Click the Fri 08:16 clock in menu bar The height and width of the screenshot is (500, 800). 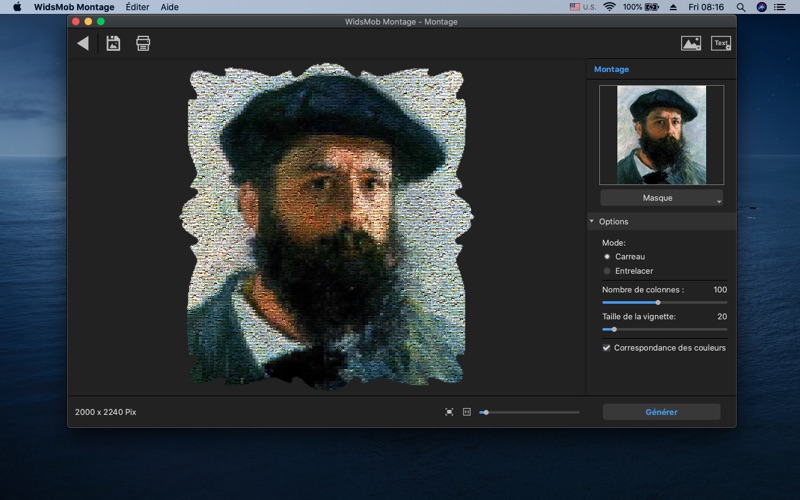click(x=706, y=7)
